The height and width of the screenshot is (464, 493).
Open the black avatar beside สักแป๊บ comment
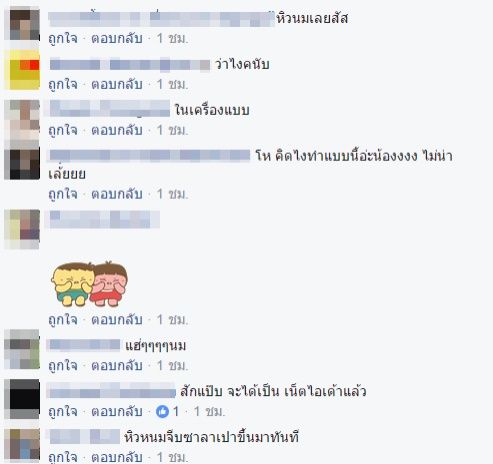pyautogui.click(x=24, y=399)
